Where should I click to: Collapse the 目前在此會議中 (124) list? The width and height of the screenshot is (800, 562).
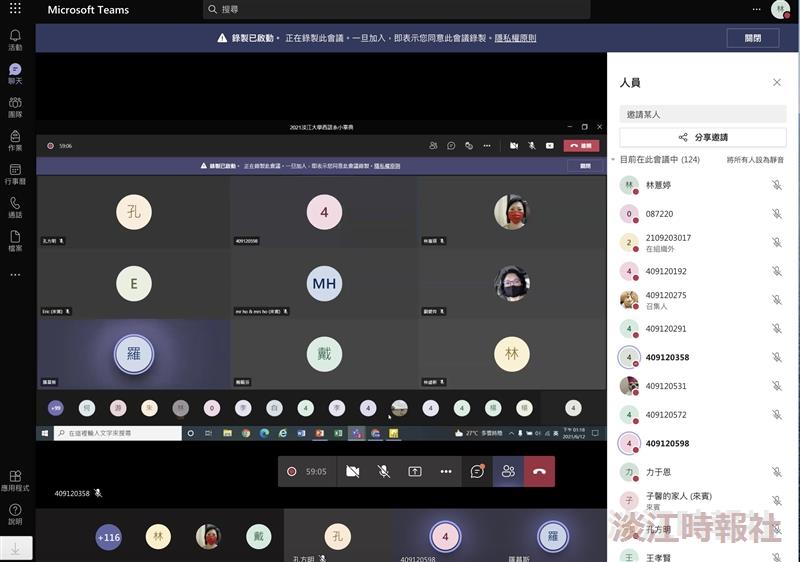tap(614, 160)
